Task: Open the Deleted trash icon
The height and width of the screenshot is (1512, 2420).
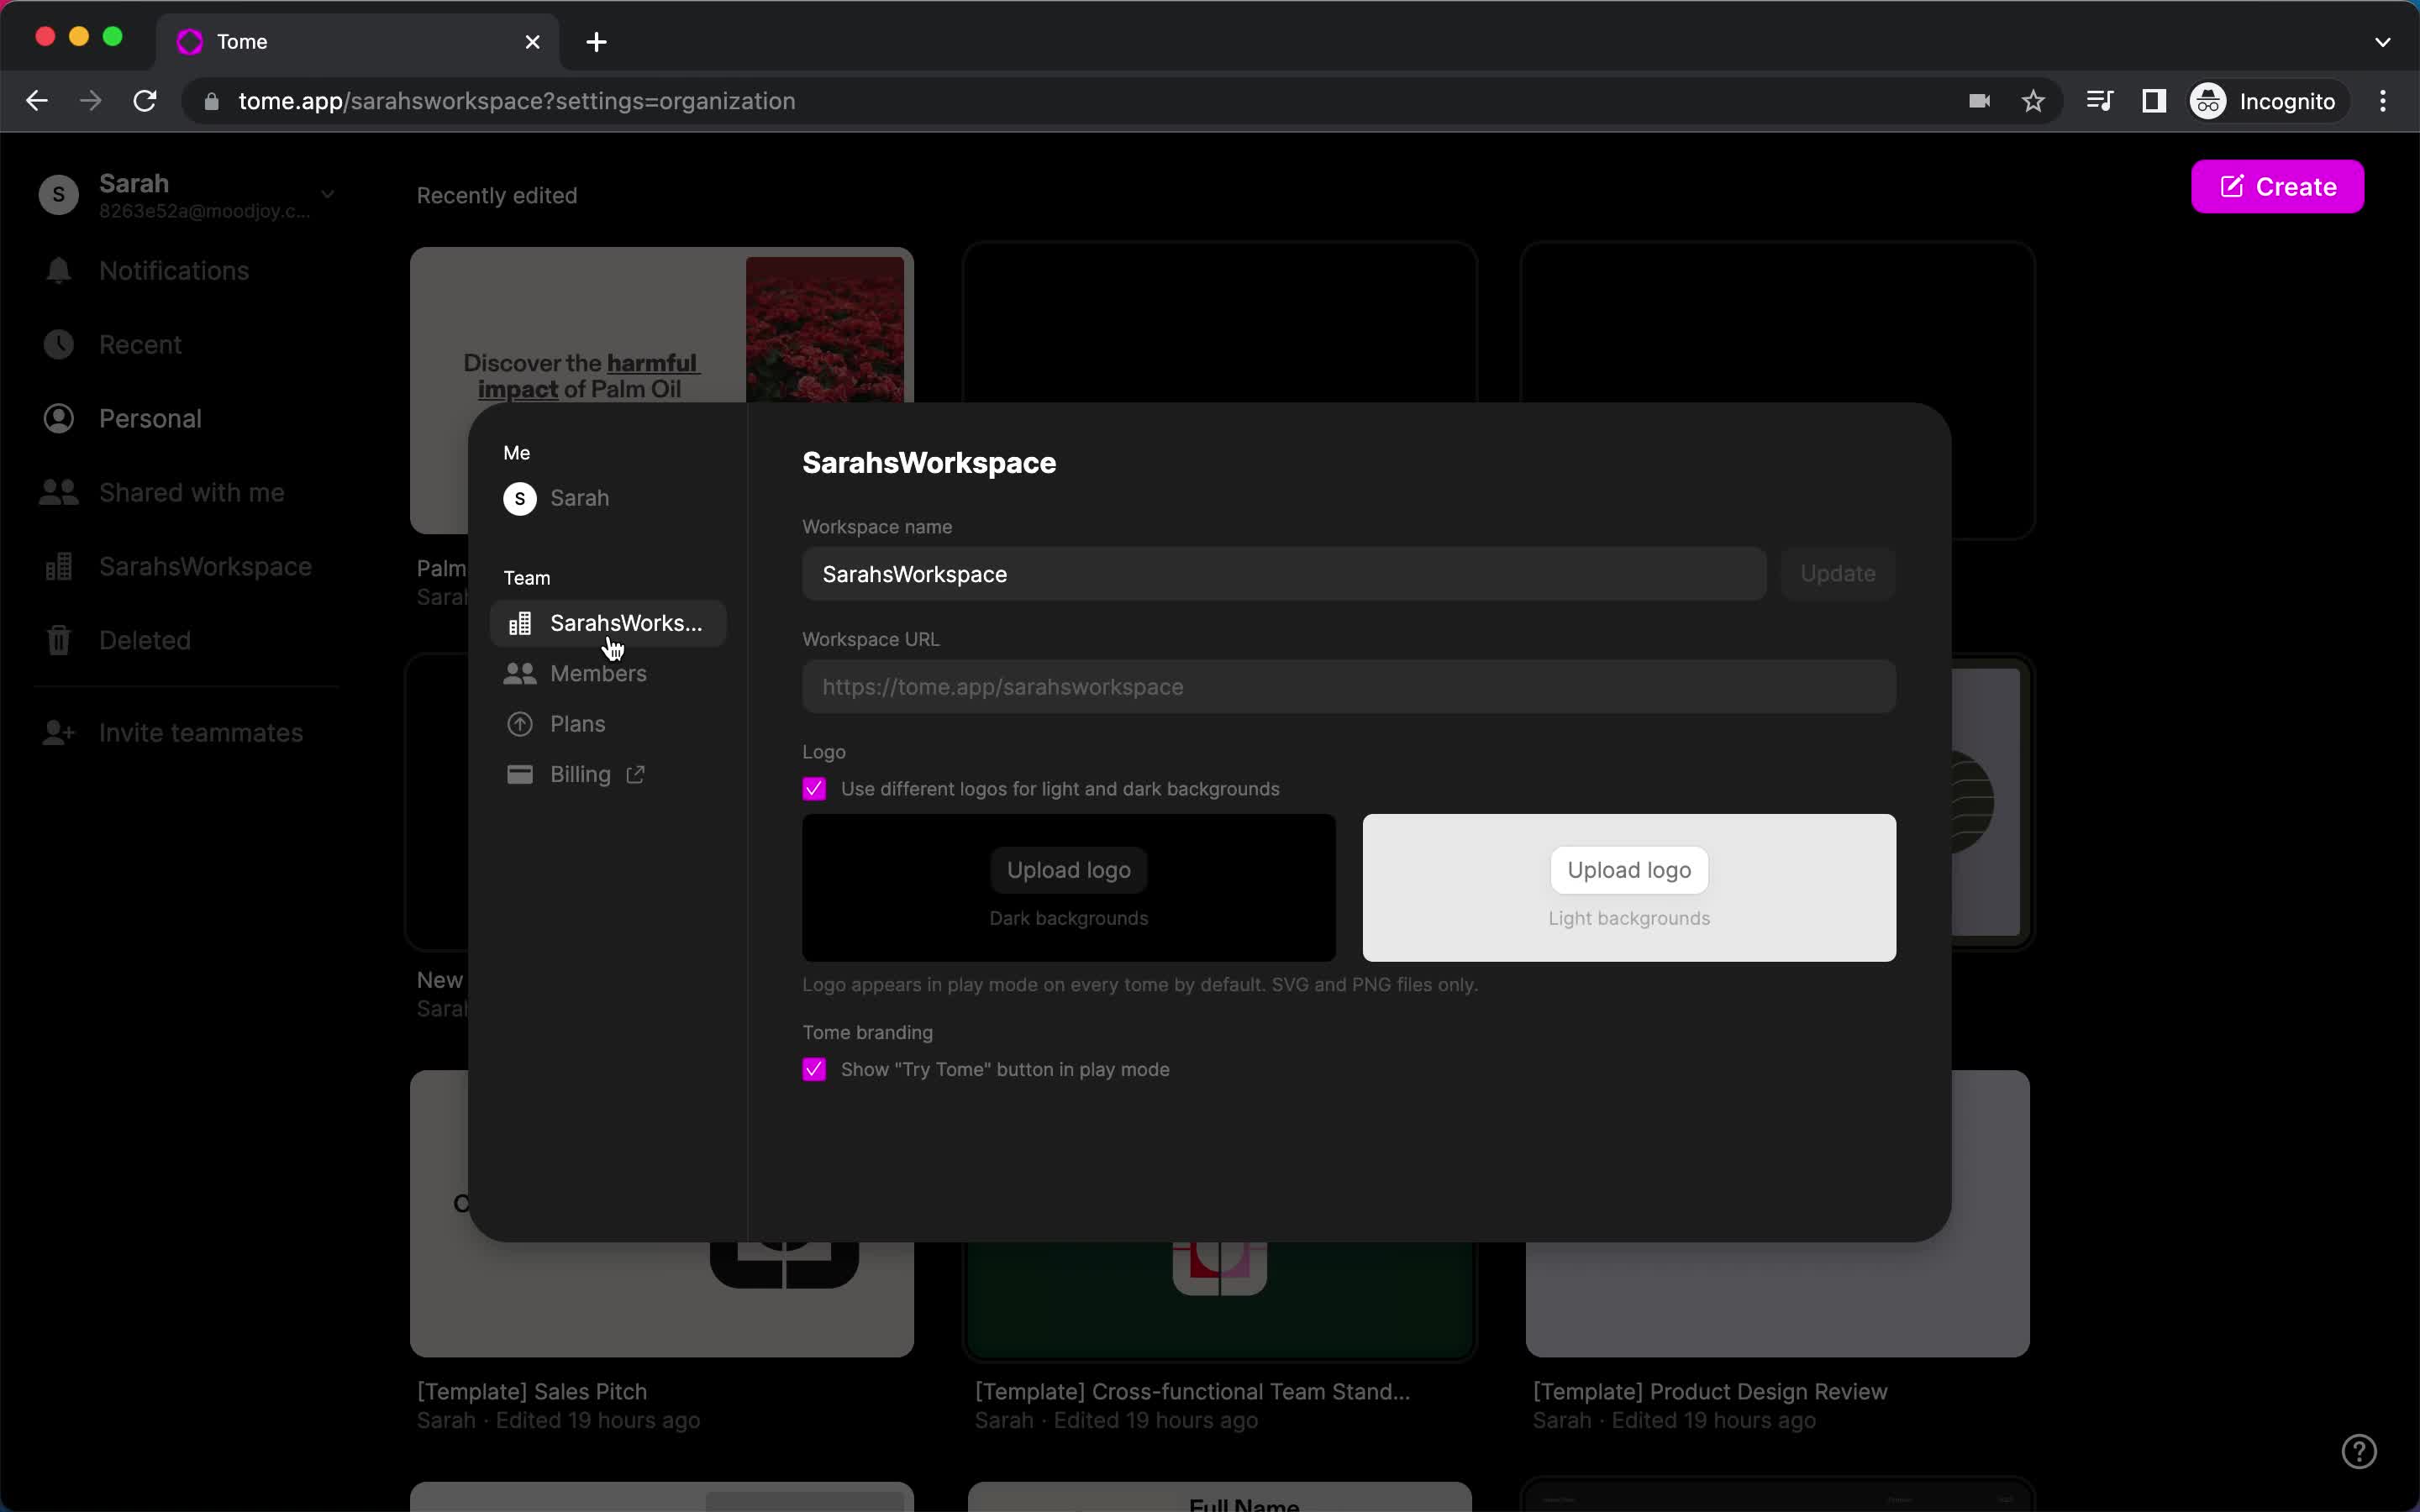Action: (x=58, y=640)
